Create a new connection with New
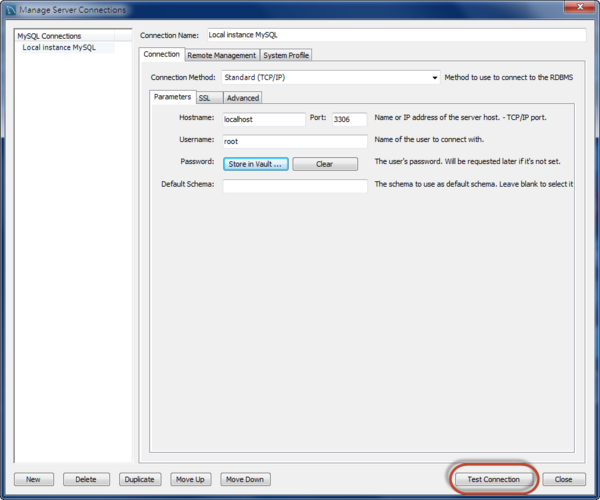 click(33, 479)
